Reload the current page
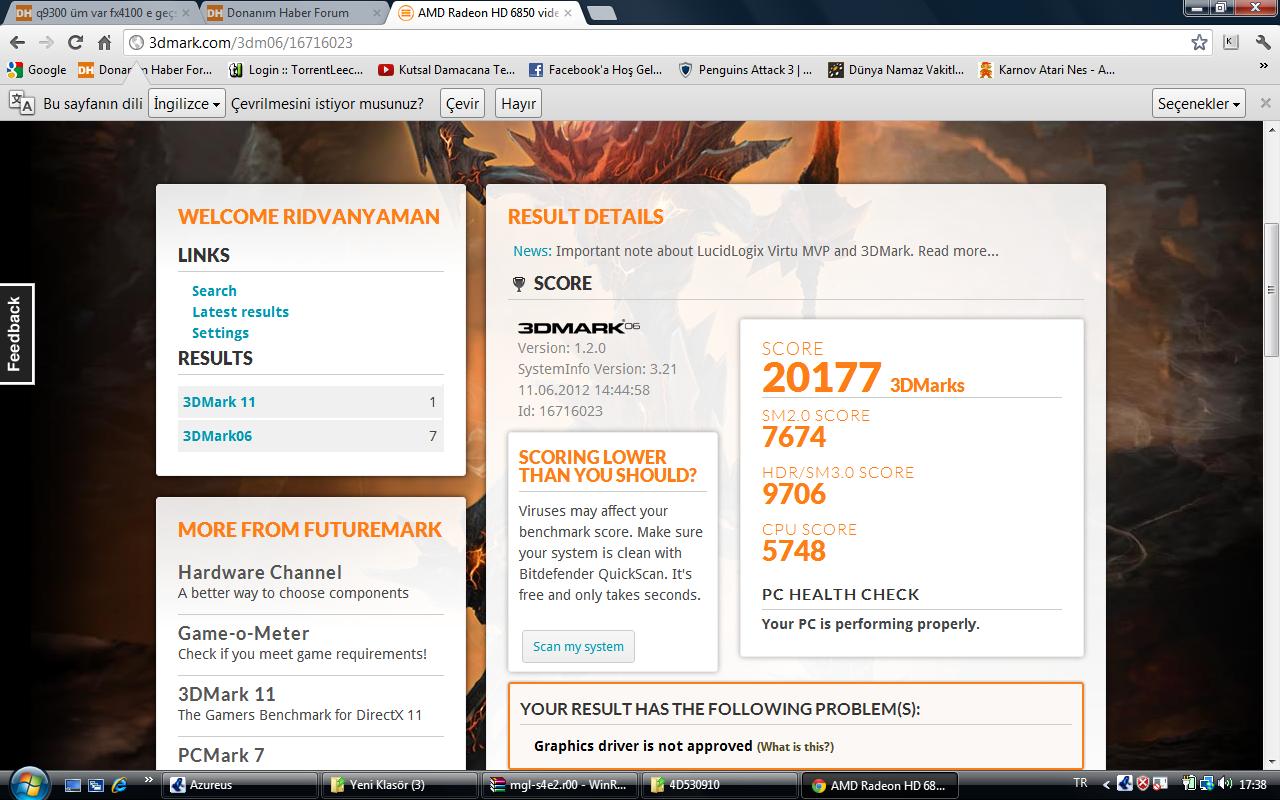 (x=75, y=42)
